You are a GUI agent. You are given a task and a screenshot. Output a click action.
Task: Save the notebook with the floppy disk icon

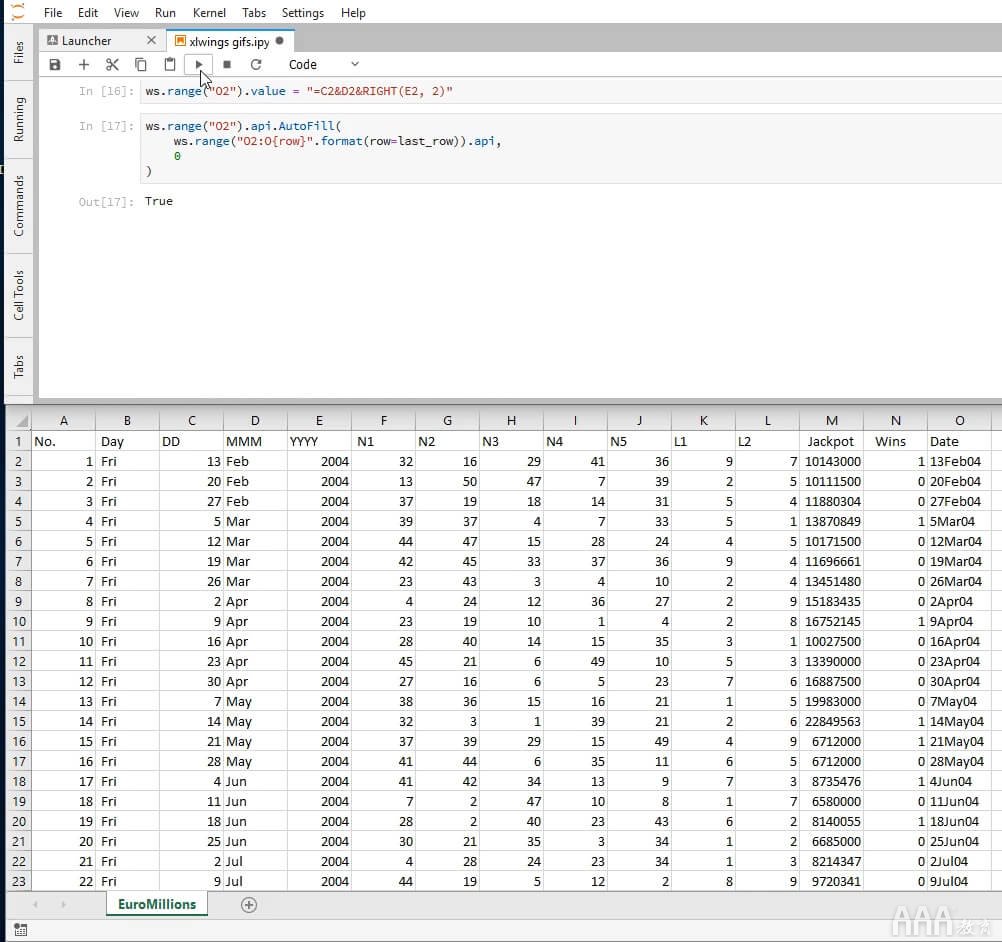click(55, 65)
